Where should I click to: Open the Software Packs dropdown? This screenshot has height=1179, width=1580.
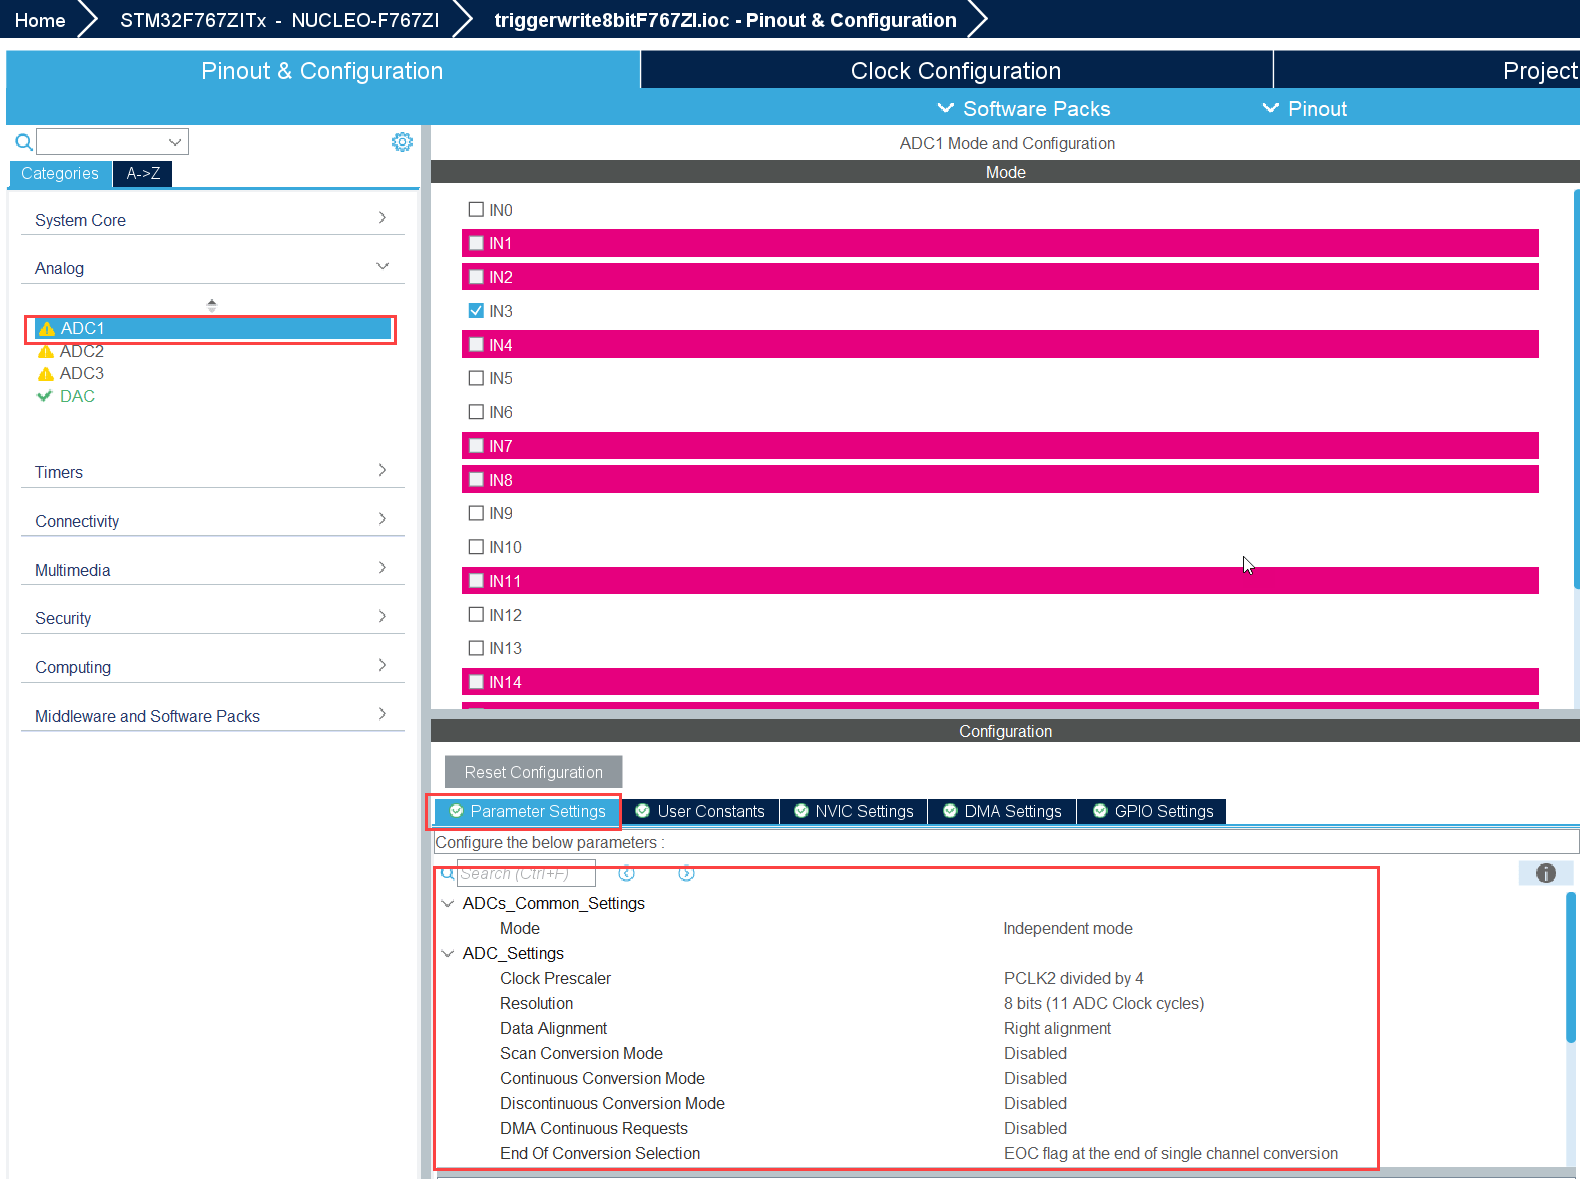tap(1024, 108)
